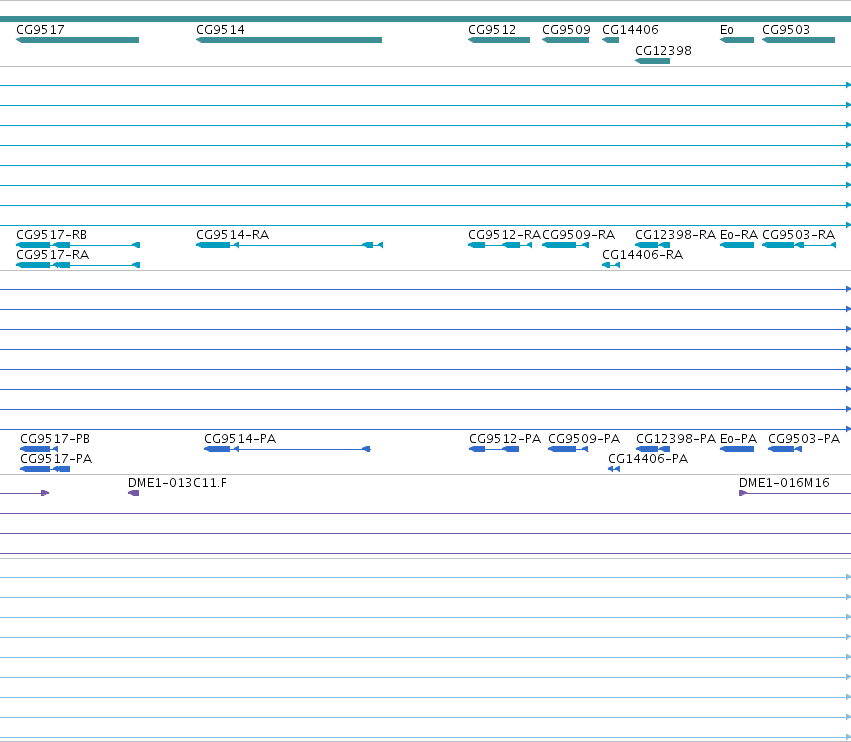Click the CG9514-RA transcript label

[x=232, y=235]
